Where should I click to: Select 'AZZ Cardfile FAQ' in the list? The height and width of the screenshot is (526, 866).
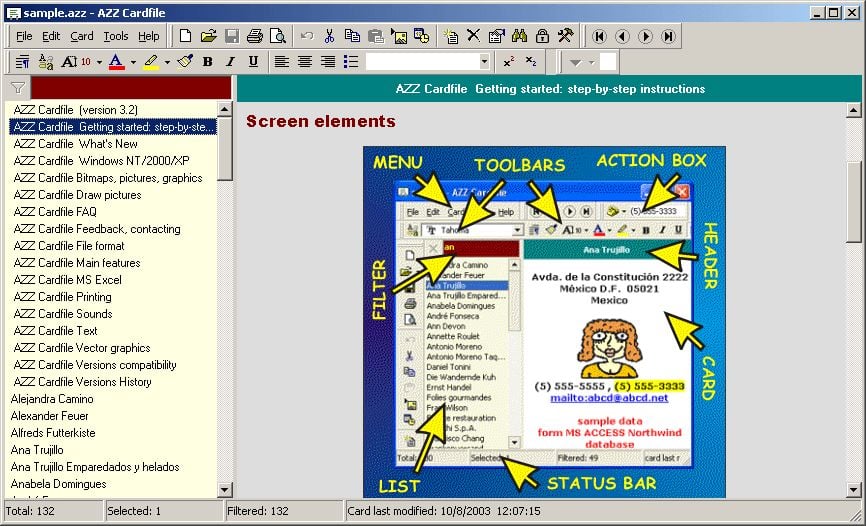pos(55,212)
